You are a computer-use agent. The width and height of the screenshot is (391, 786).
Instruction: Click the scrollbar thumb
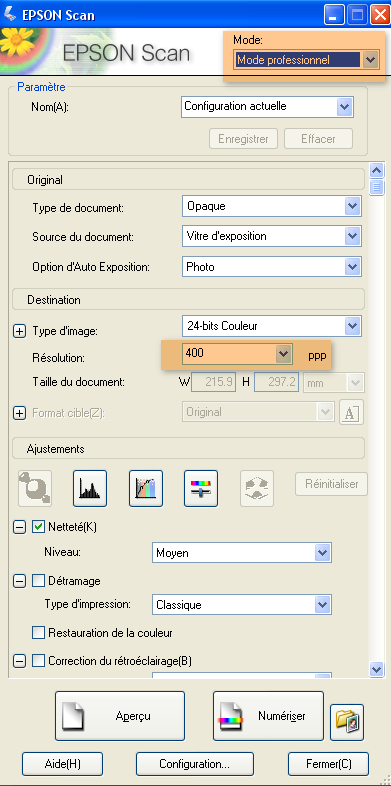(x=376, y=187)
